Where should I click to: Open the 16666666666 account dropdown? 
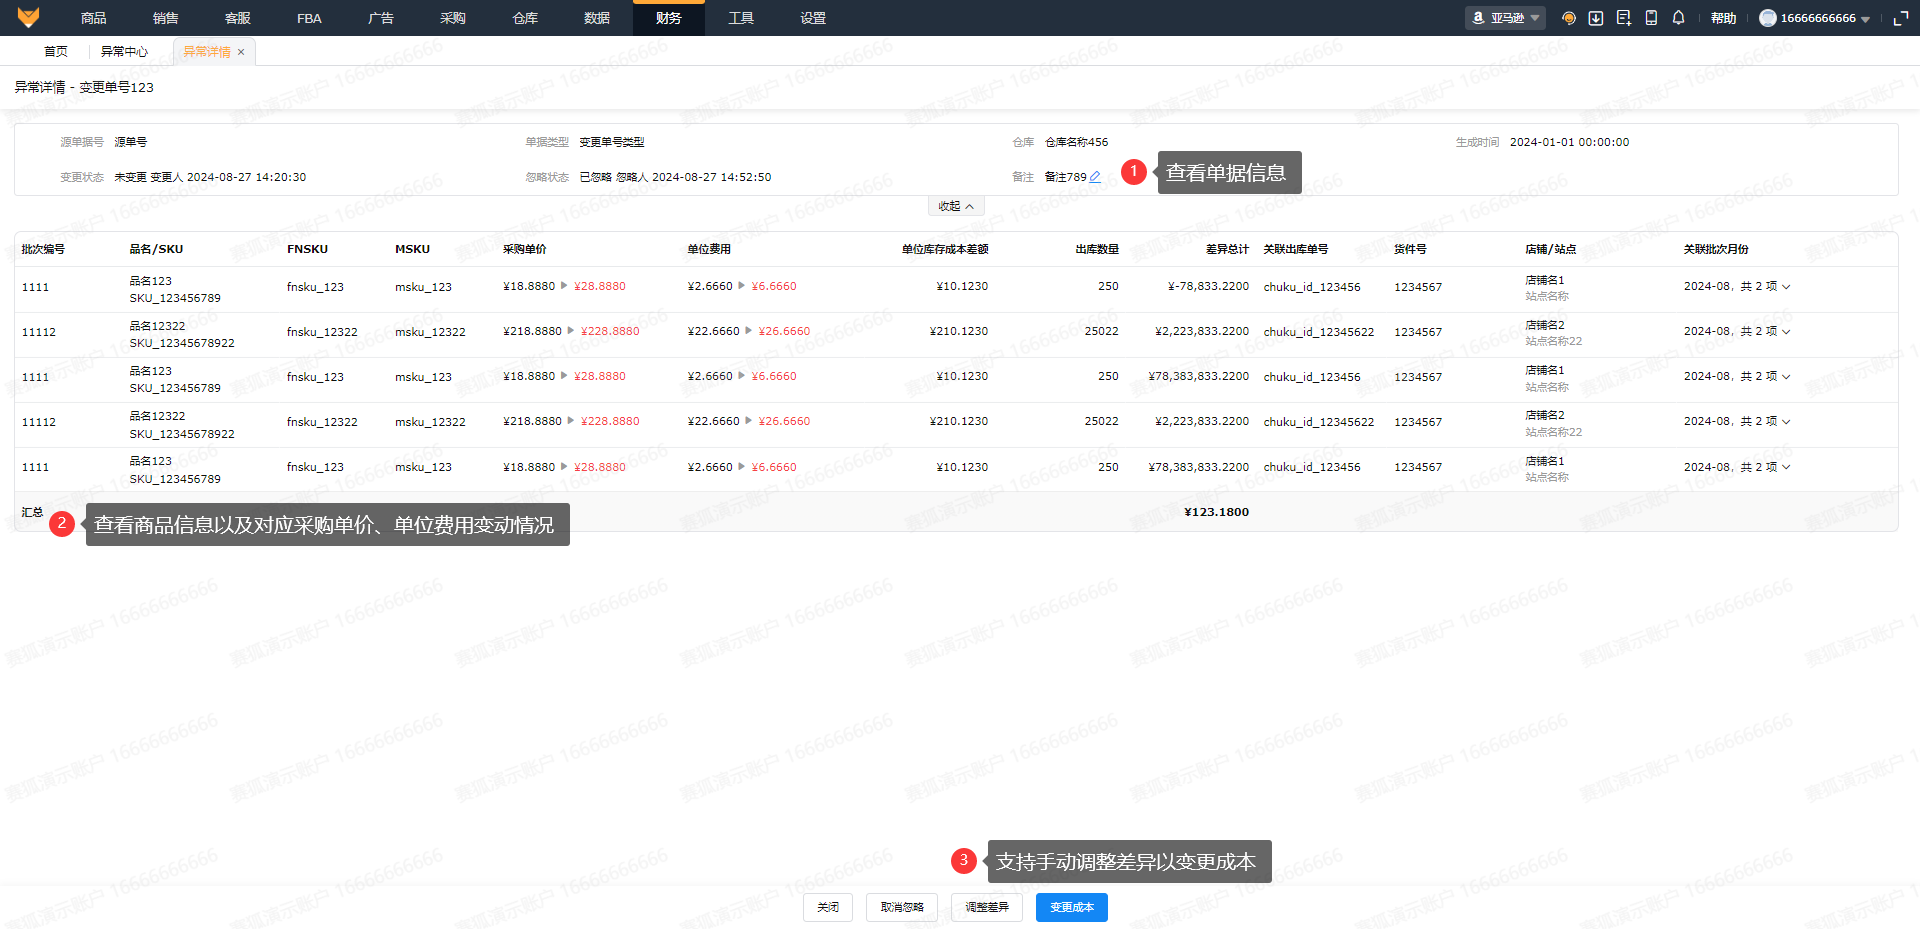(x=1815, y=18)
